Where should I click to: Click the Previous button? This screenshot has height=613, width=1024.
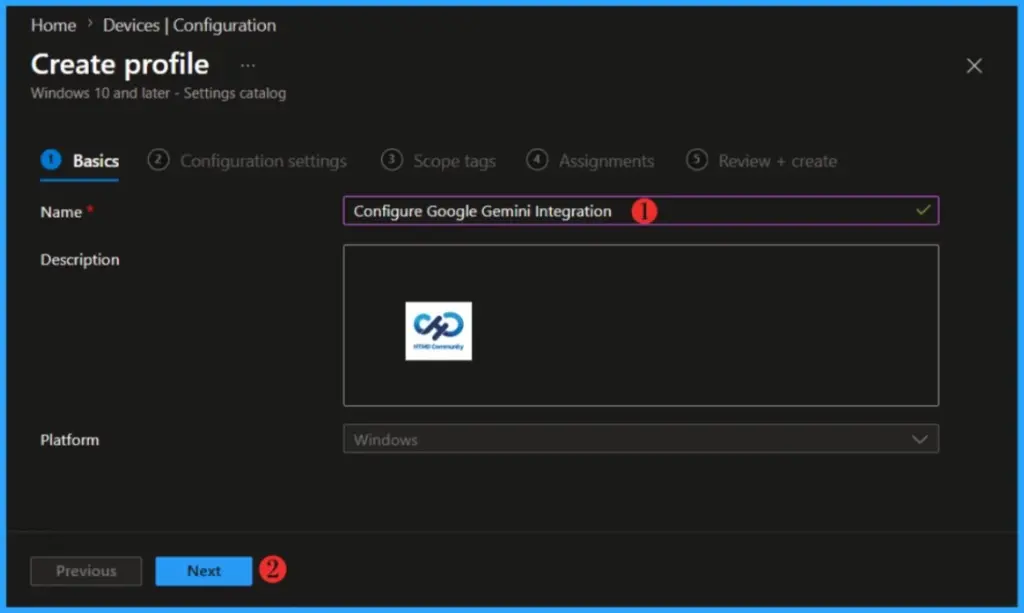pos(86,571)
